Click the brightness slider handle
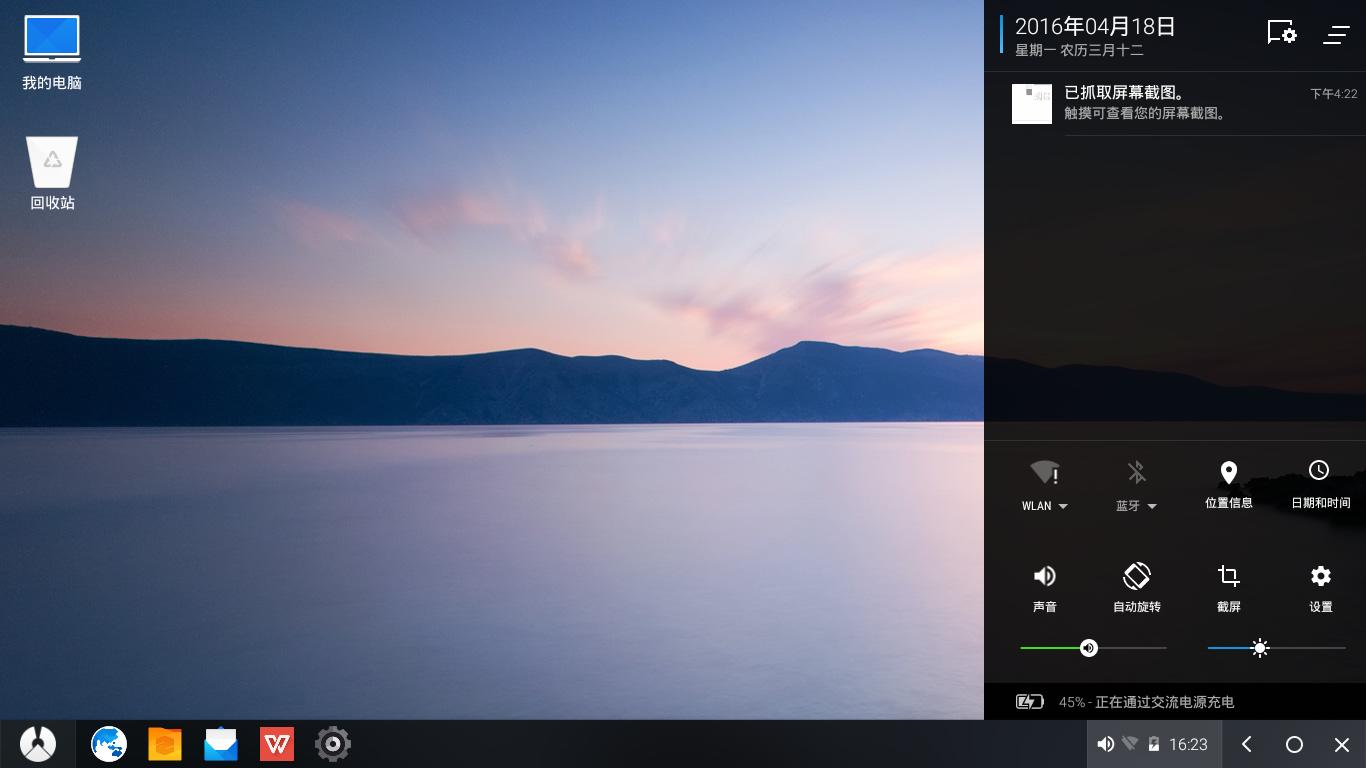 pos(1260,648)
